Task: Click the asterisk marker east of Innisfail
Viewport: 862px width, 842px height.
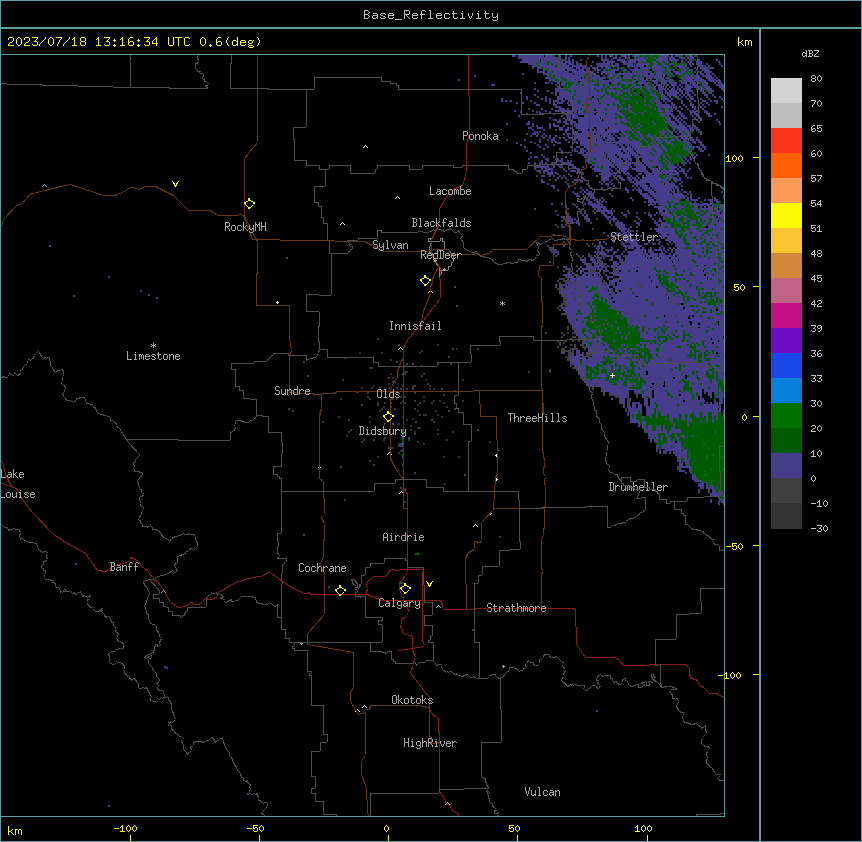Action: (502, 303)
